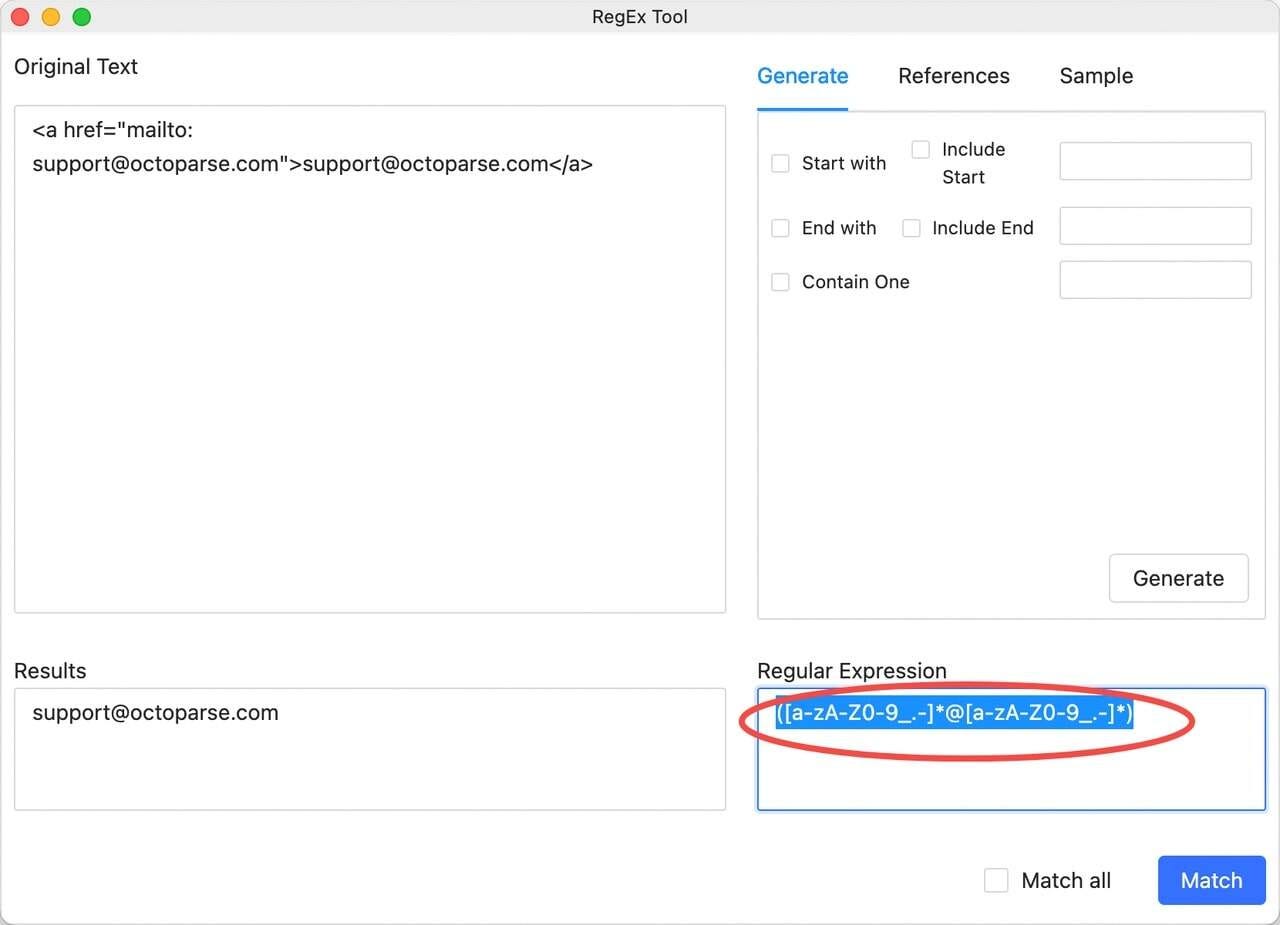Toggle the Match all checkbox
This screenshot has height=925, width=1280.
(x=996, y=880)
